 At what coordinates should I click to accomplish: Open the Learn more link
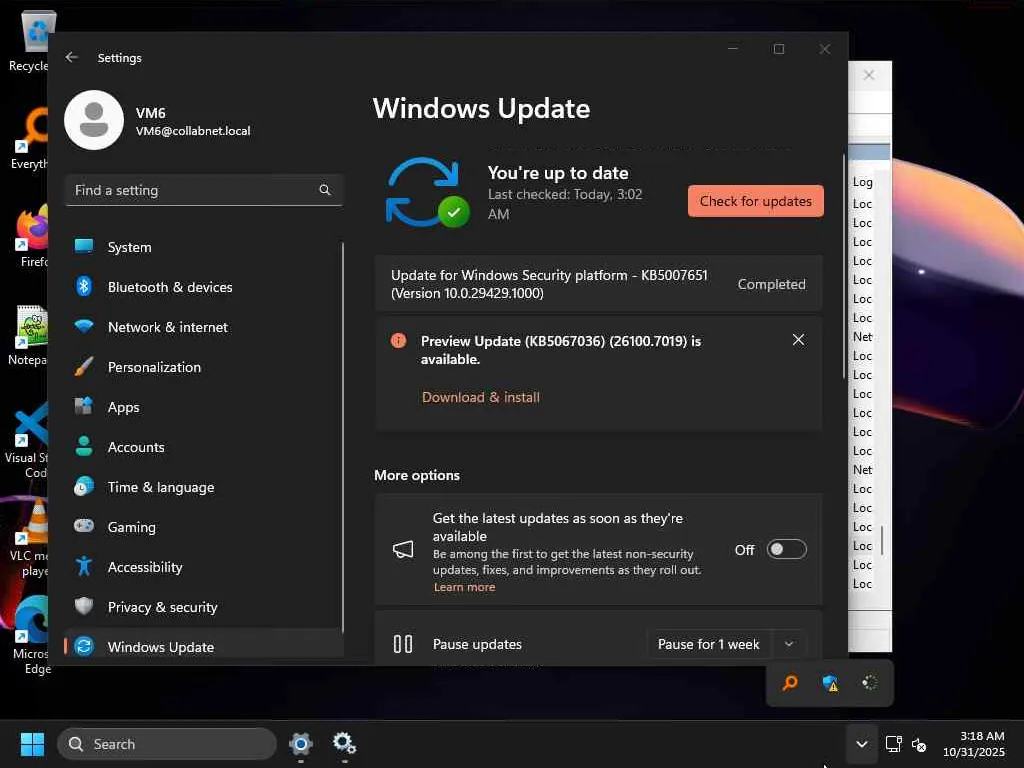(464, 587)
